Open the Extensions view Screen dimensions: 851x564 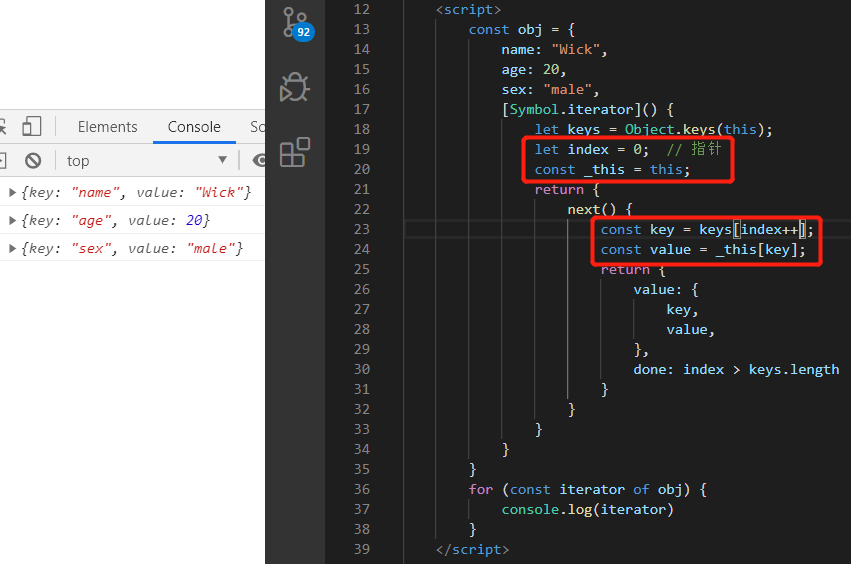pyautogui.click(x=295, y=152)
